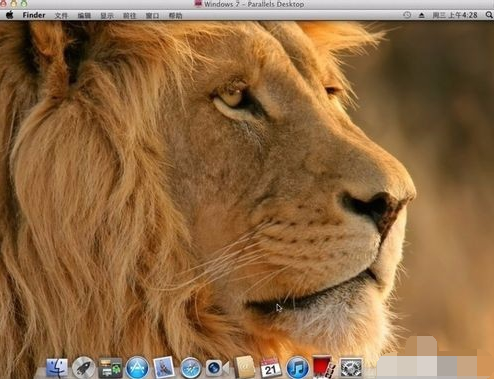
Task: Open the App Store Dock icon
Action: pos(137,368)
